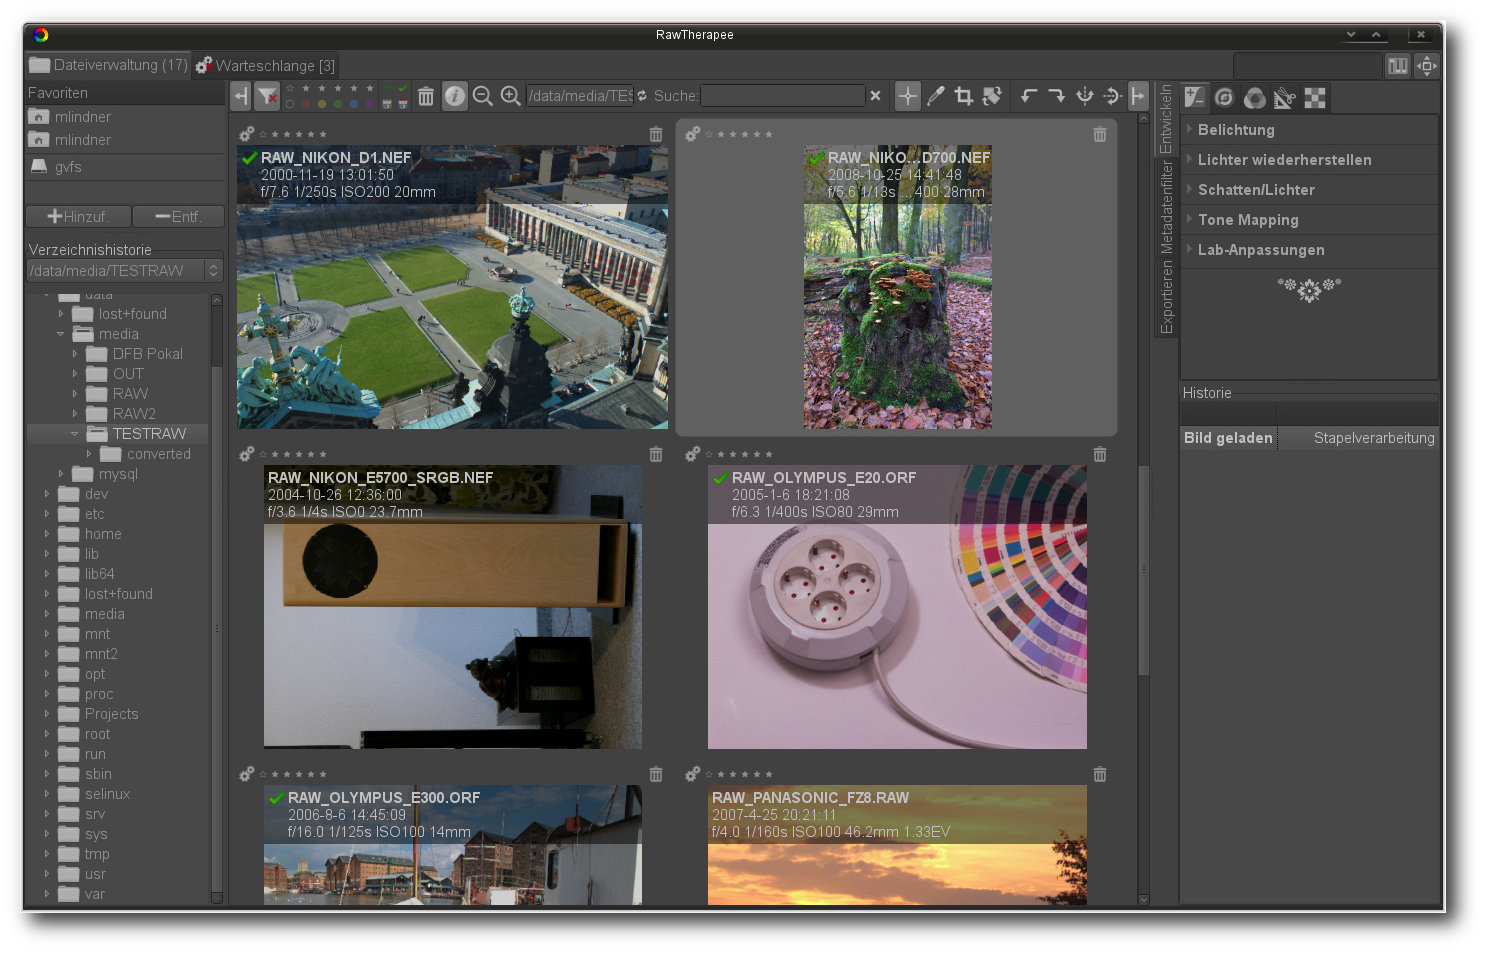Delete RAW_NIKON_D1.NEF with its trash icon
Viewport: 1486px width, 953px height.
coord(656,134)
